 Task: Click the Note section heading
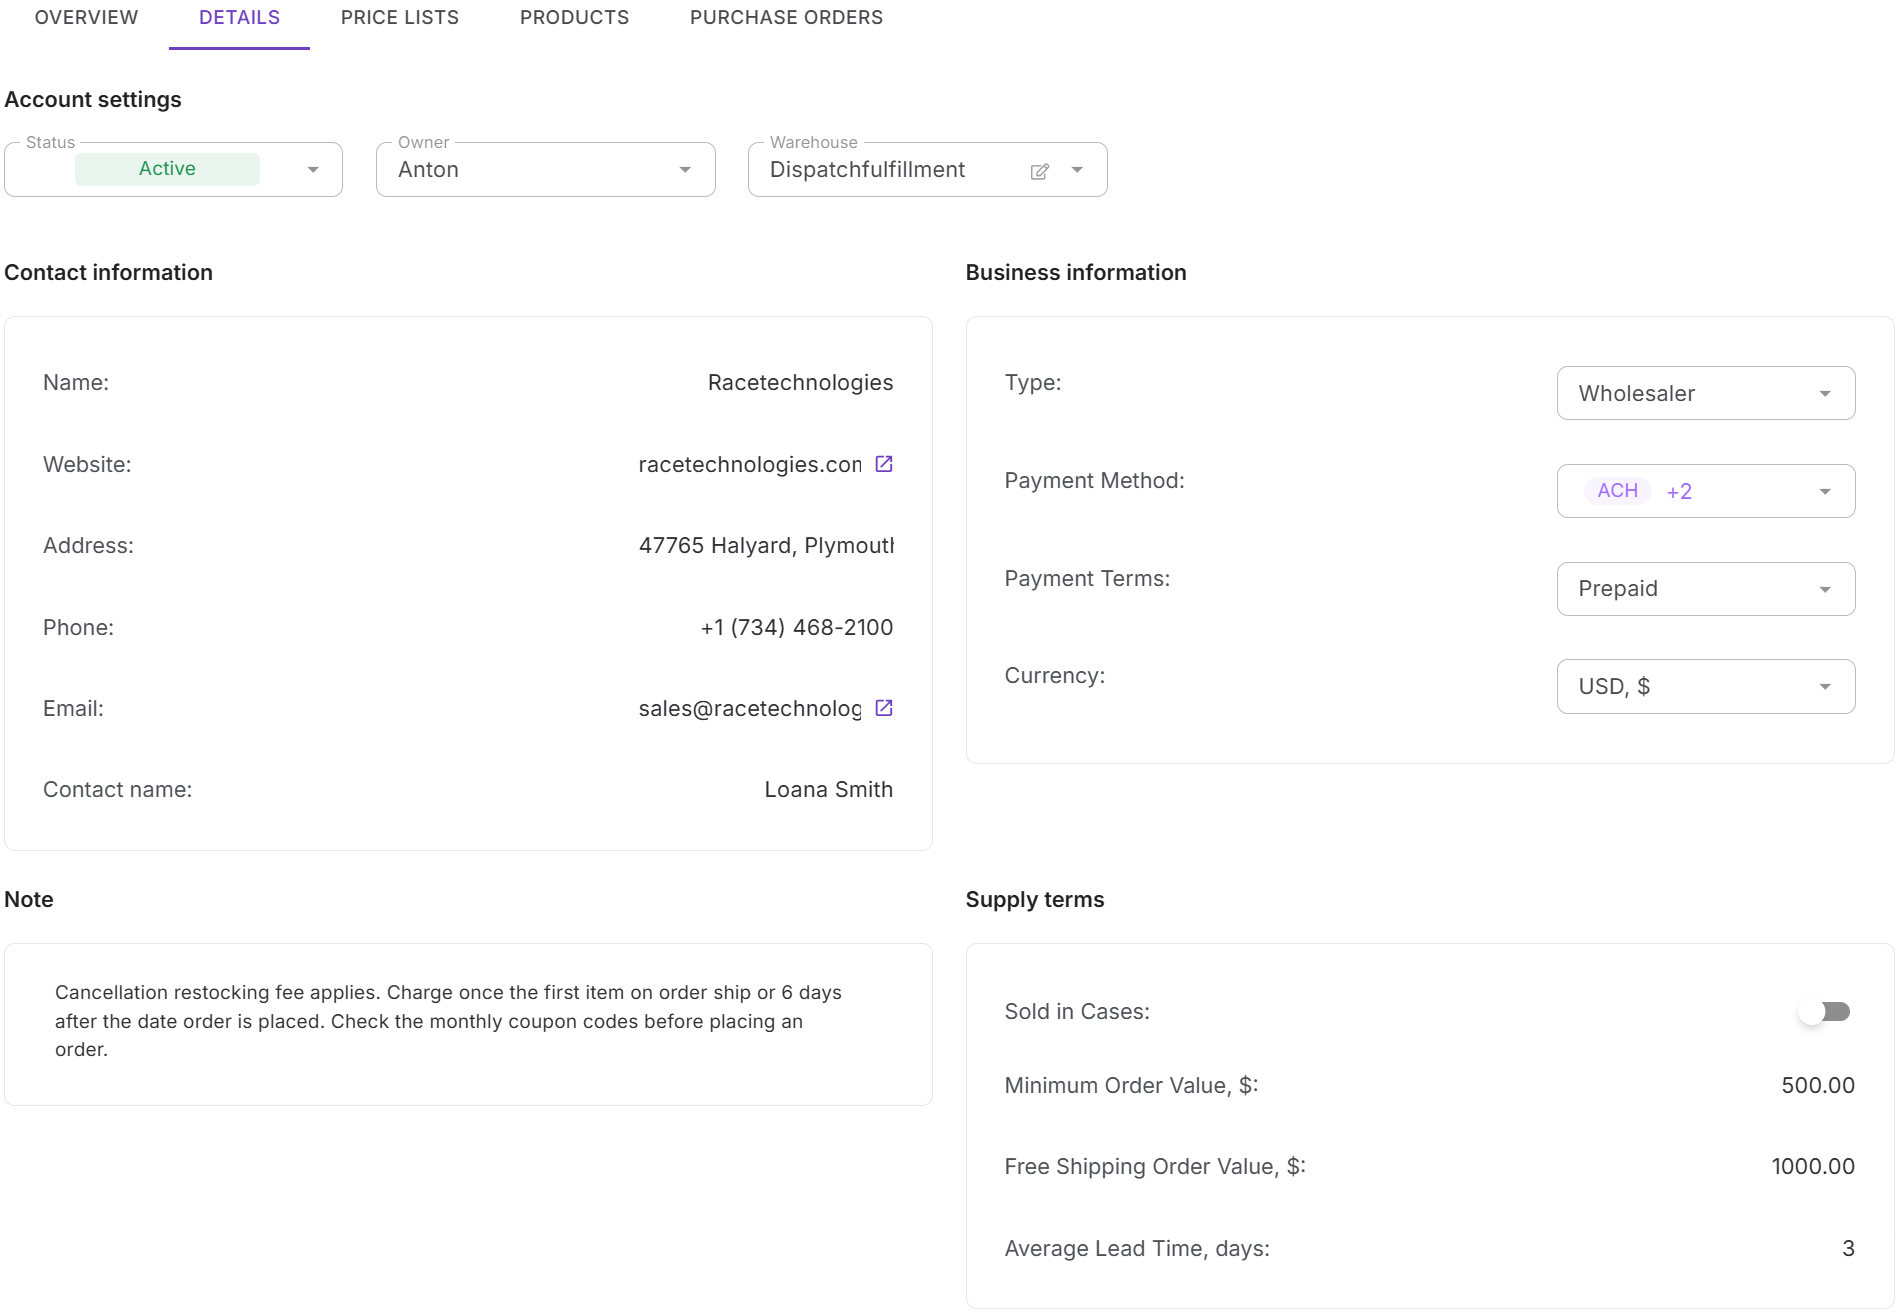tap(29, 899)
